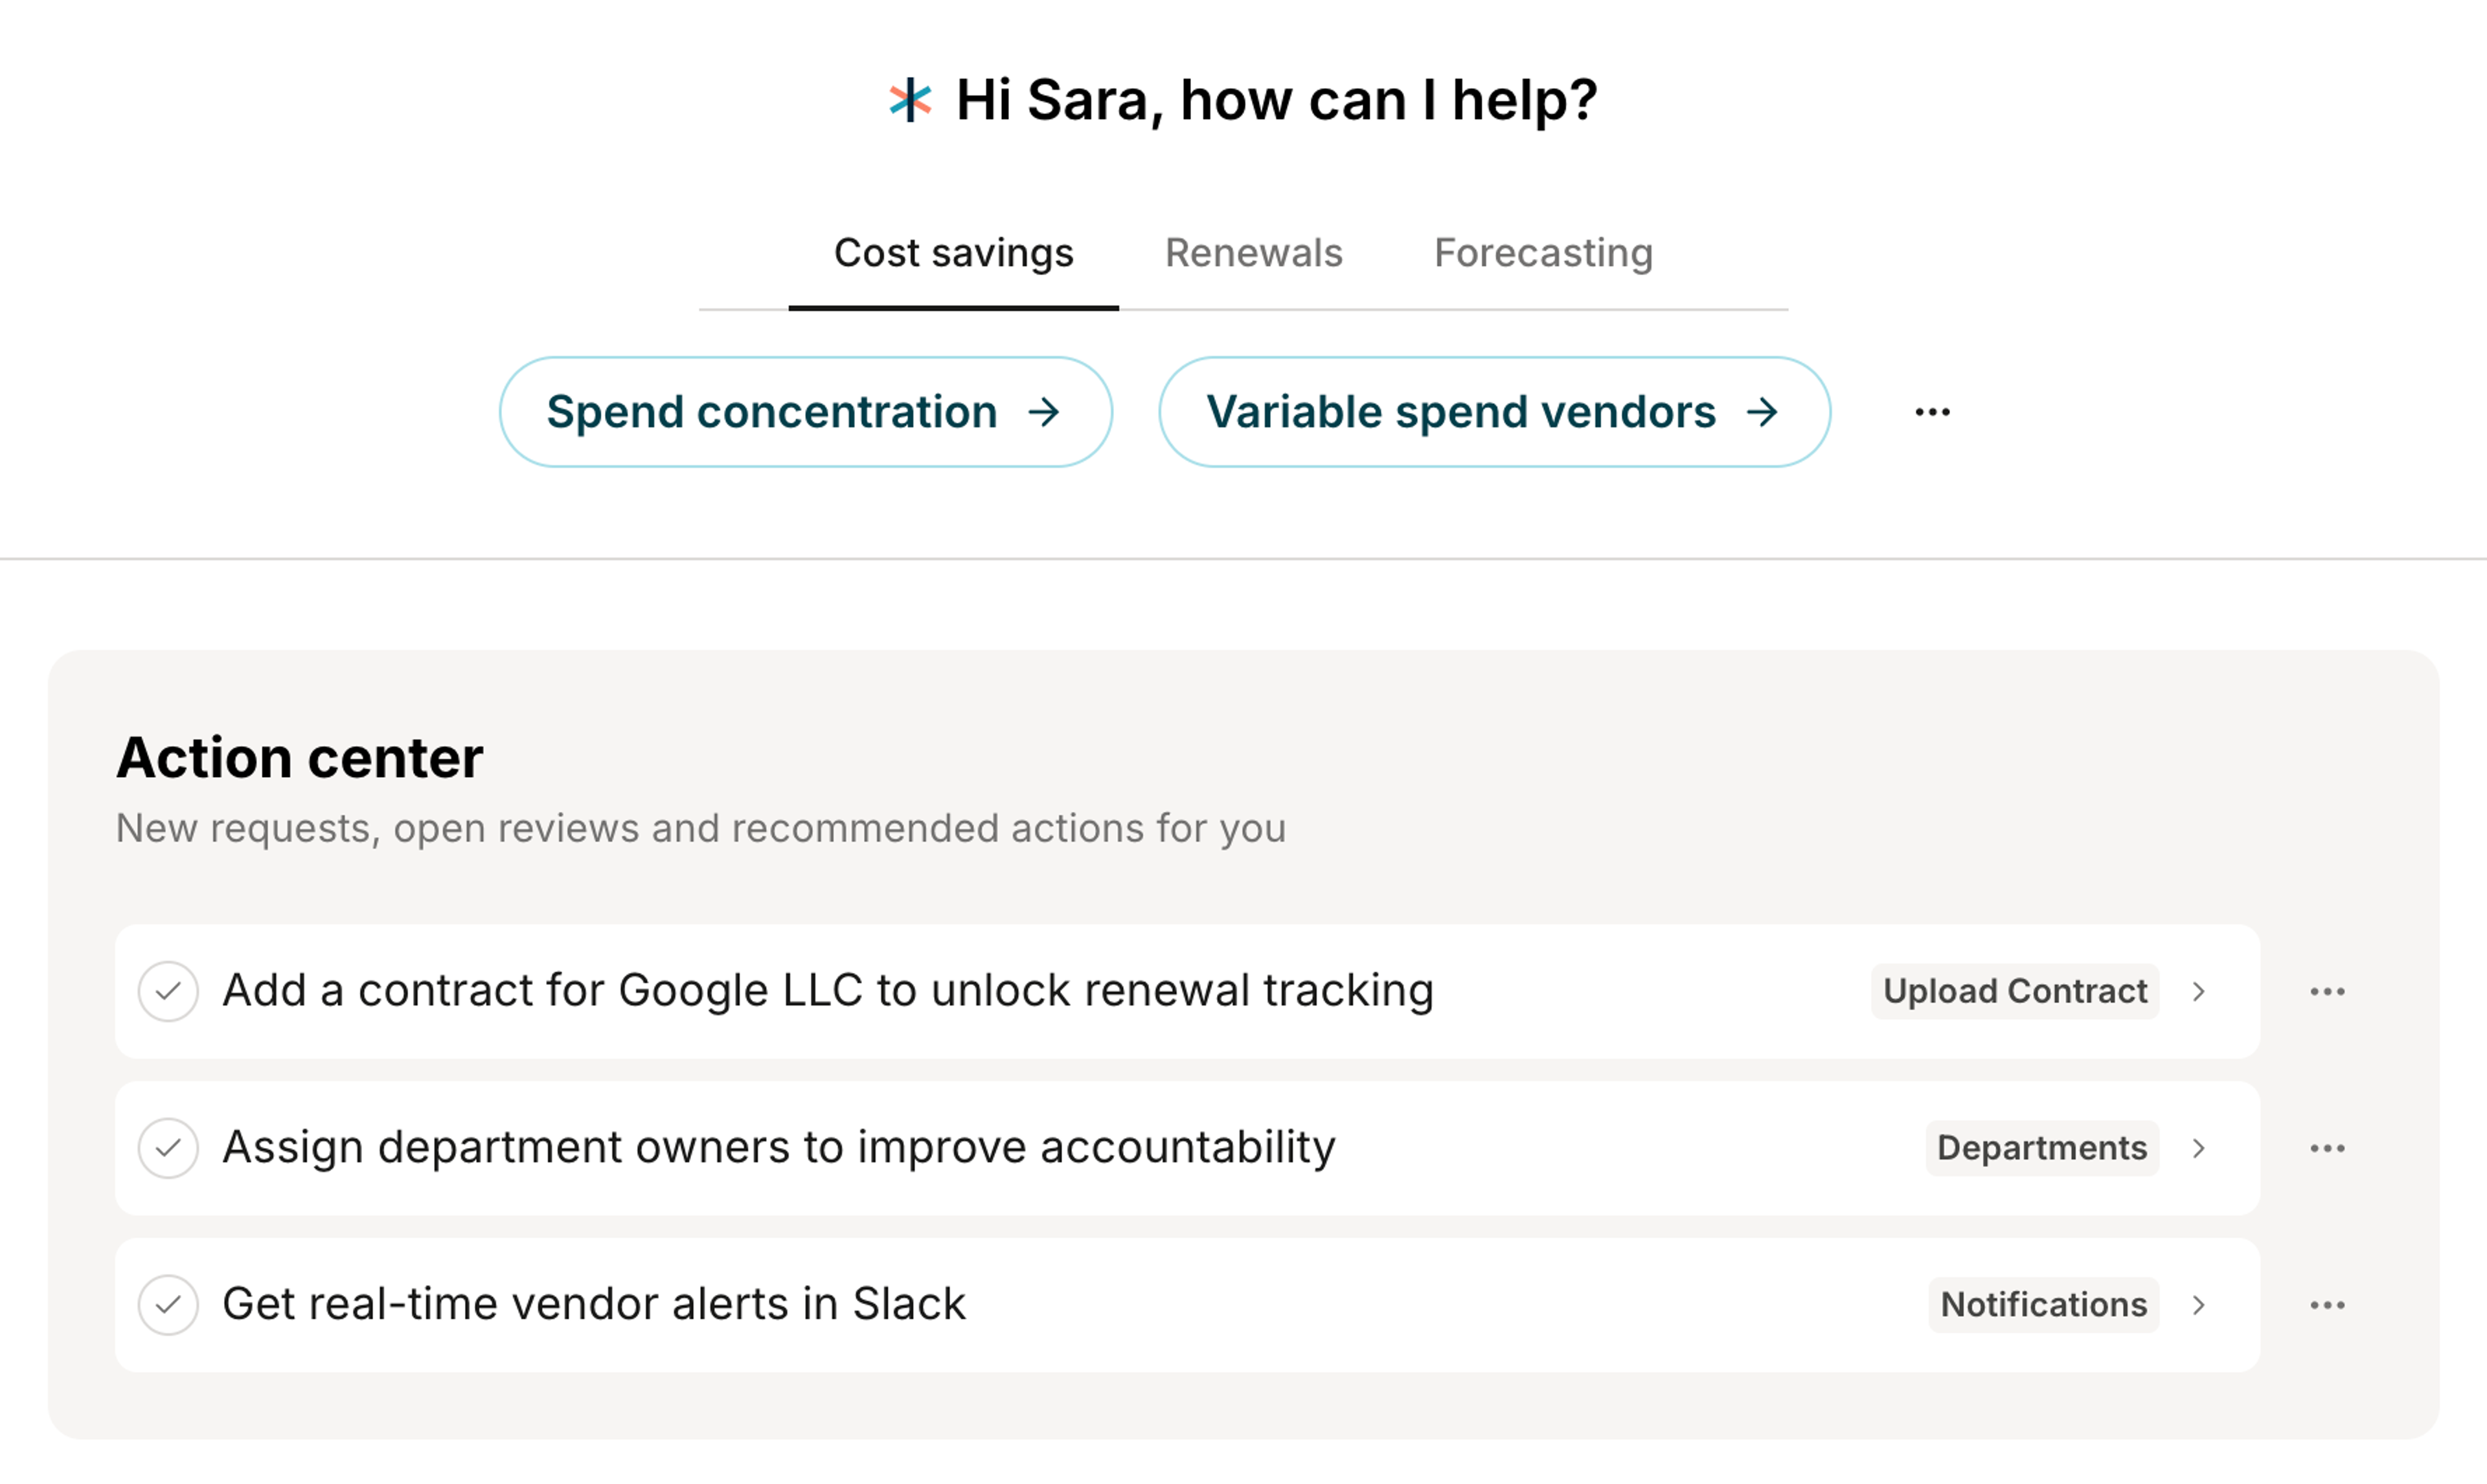Click the Variable spend vendors button
Viewport: 2487px width, 1484px height.
[1494, 412]
